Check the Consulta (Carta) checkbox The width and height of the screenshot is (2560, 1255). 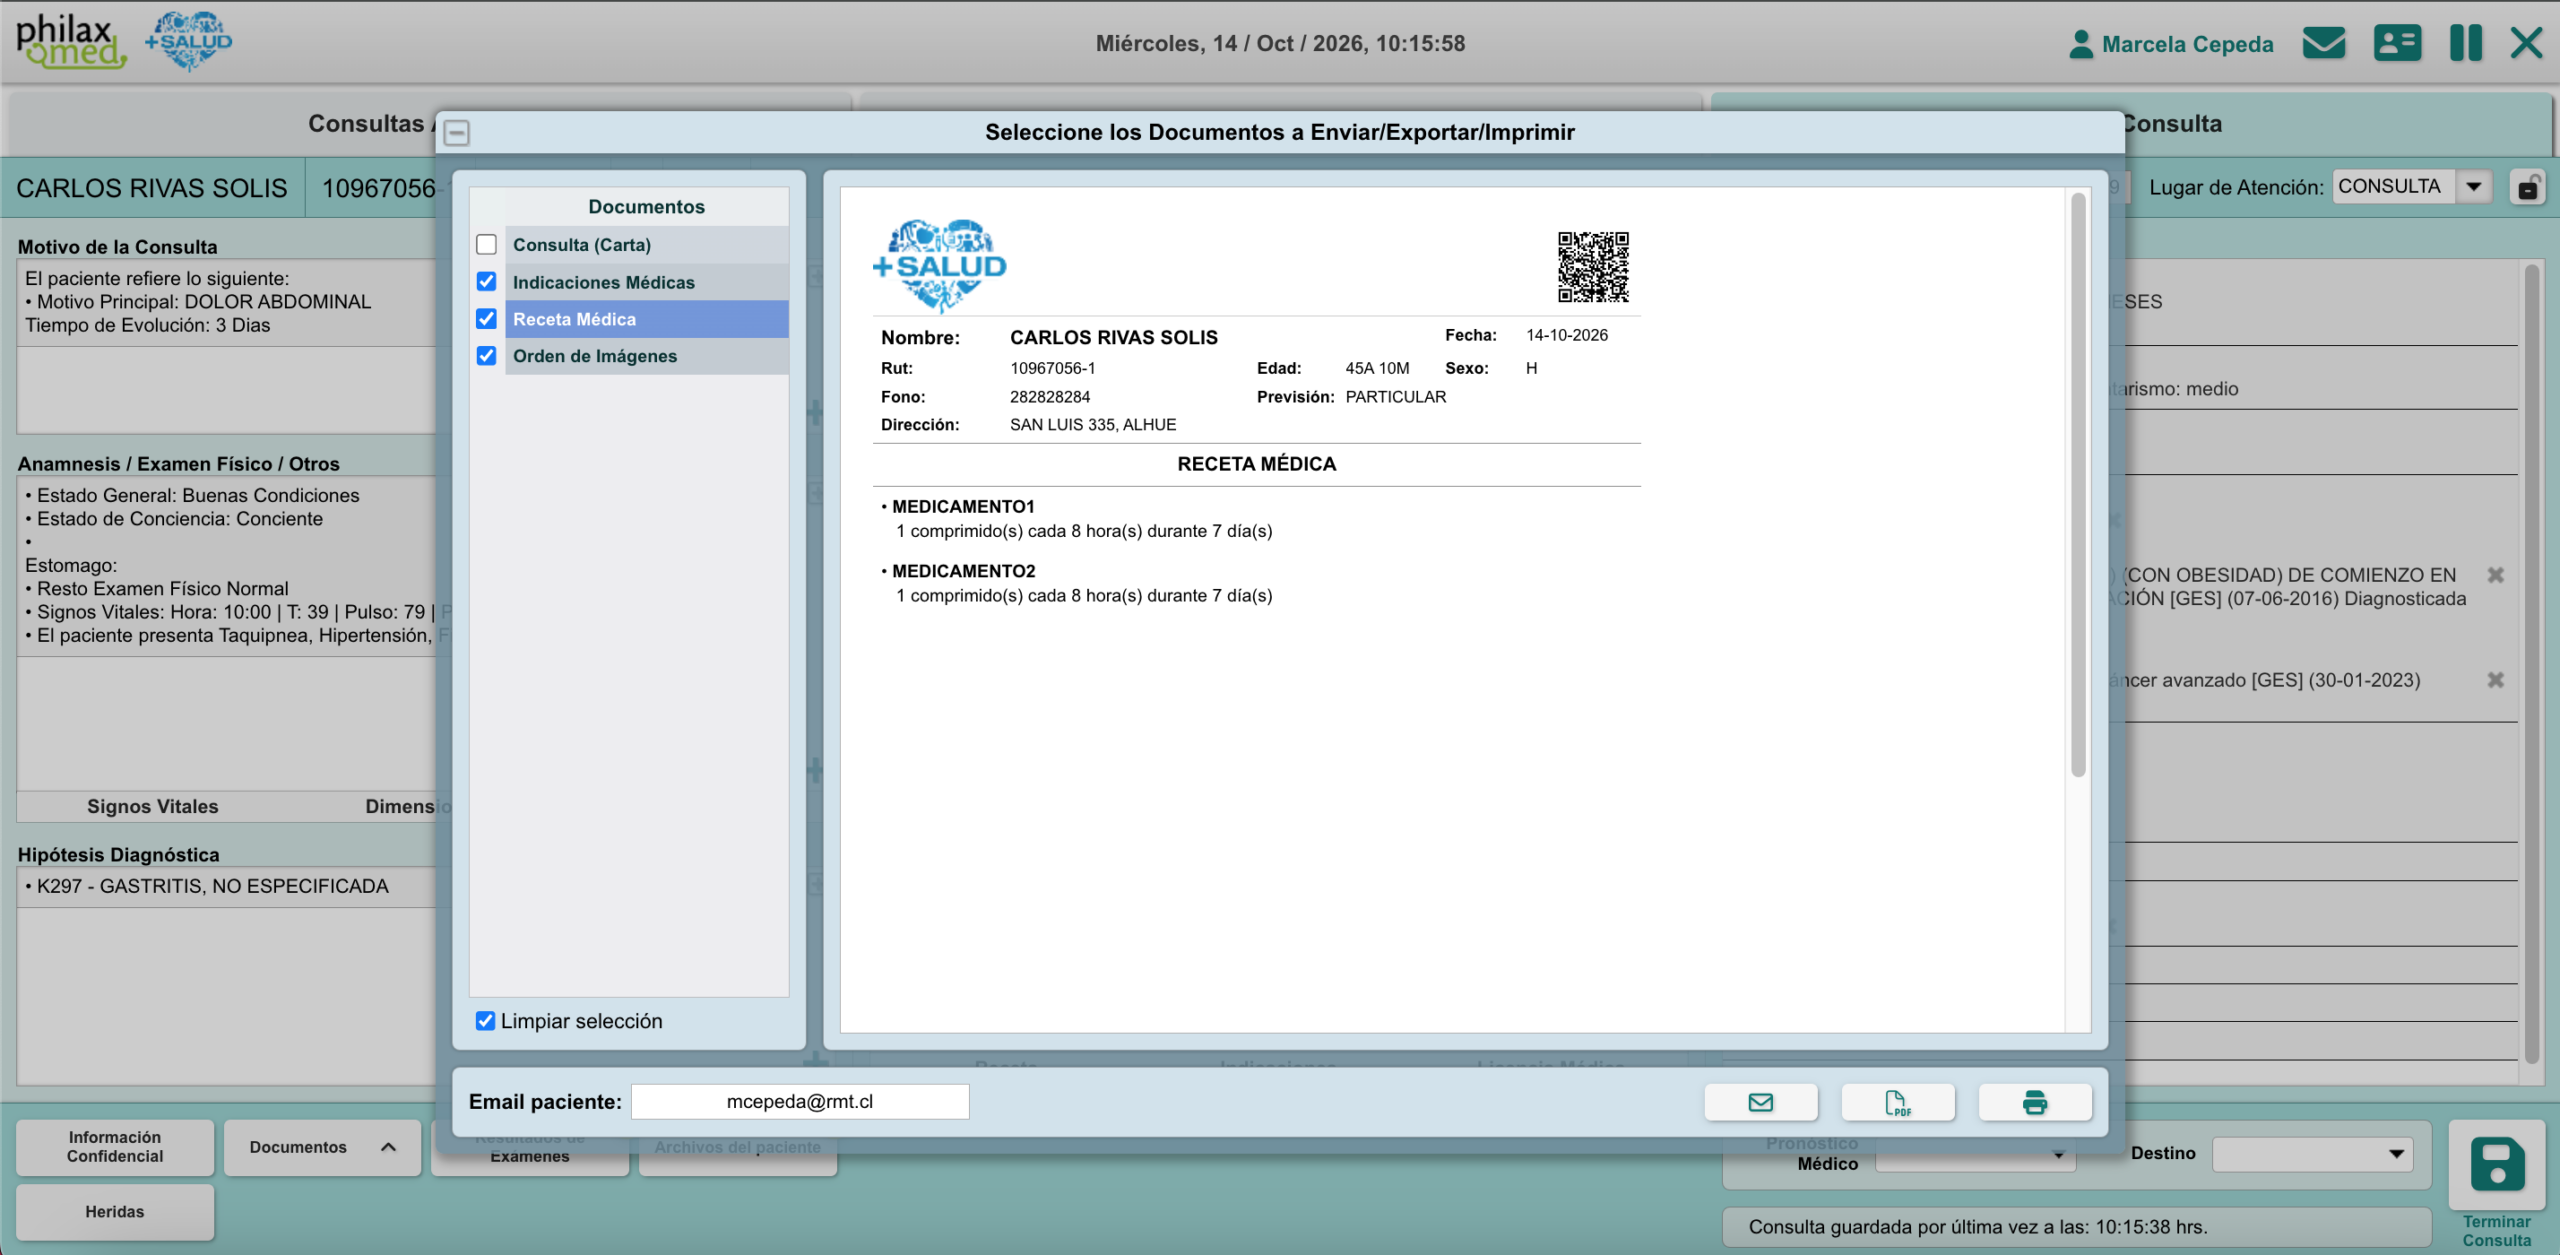pyautogui.click(x=486, y=245)
